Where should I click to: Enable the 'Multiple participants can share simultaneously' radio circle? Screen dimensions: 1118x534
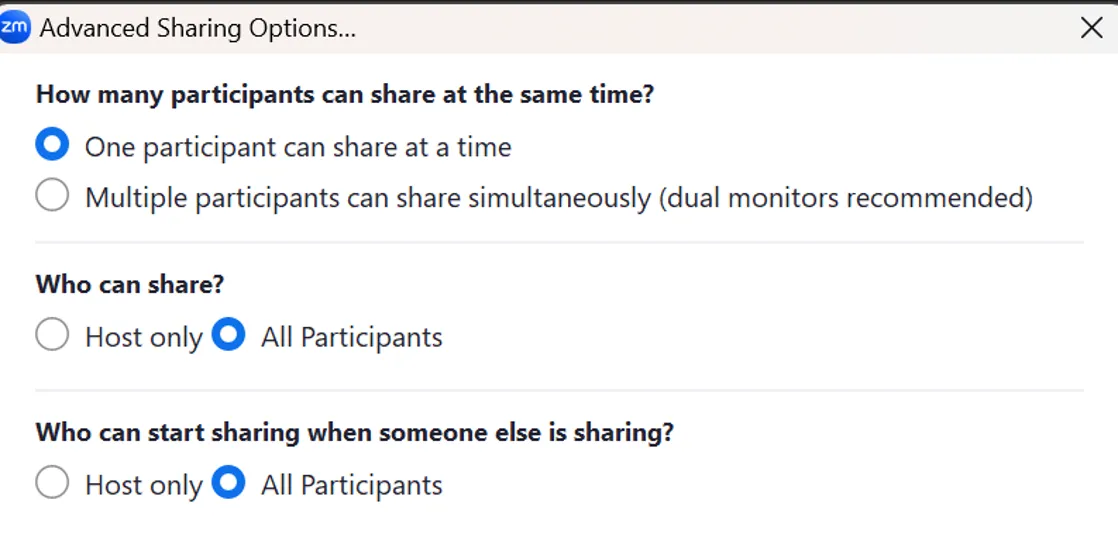pos(52,196)
